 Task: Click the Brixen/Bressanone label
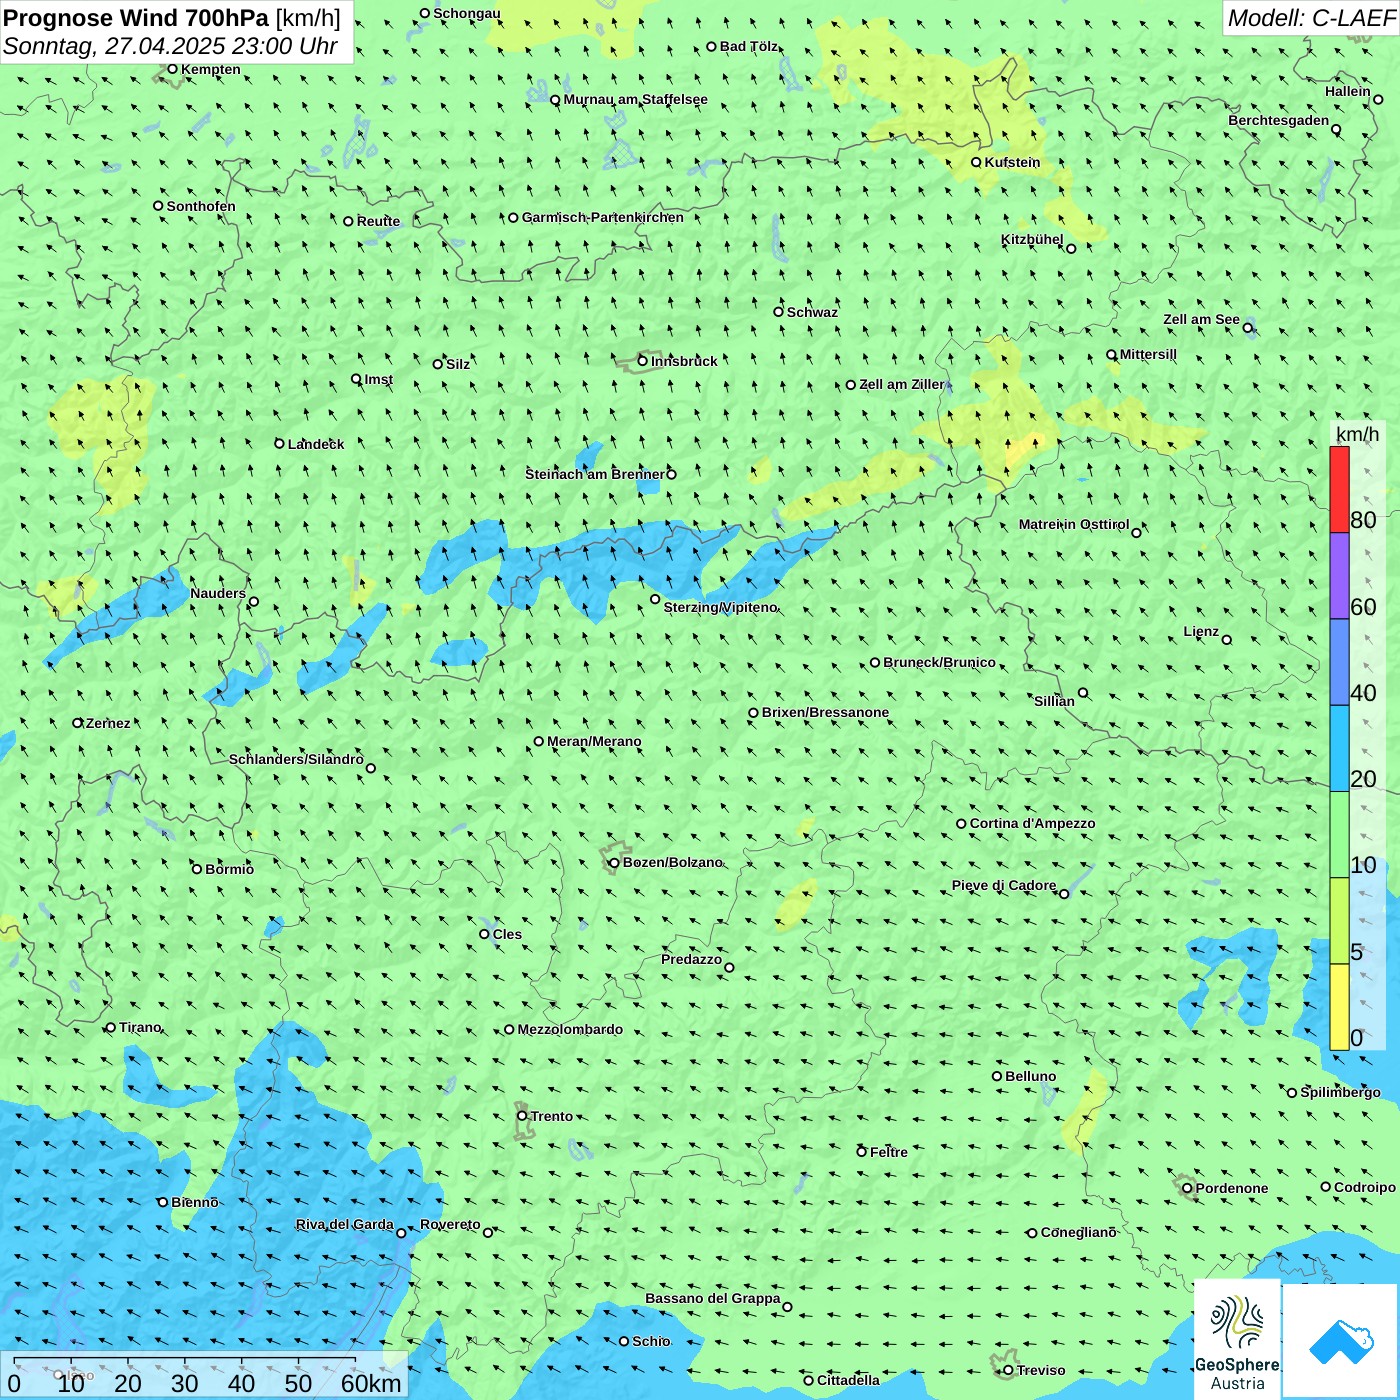[825, 712]
